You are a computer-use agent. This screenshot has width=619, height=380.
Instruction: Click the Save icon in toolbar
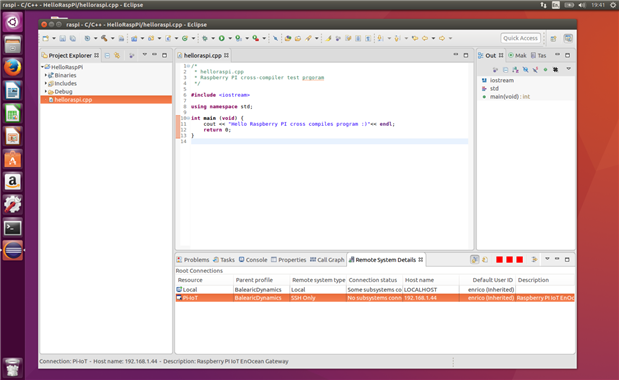click(x=62, y=38)
